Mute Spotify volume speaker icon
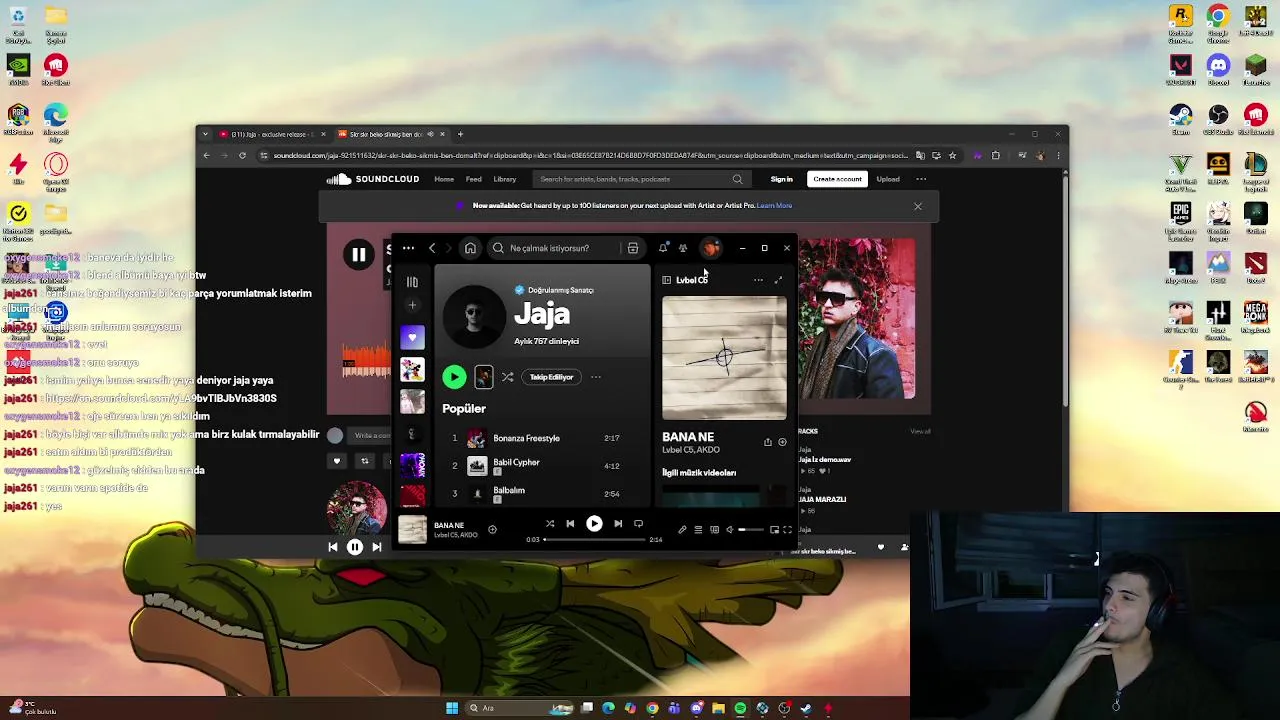 729,530
